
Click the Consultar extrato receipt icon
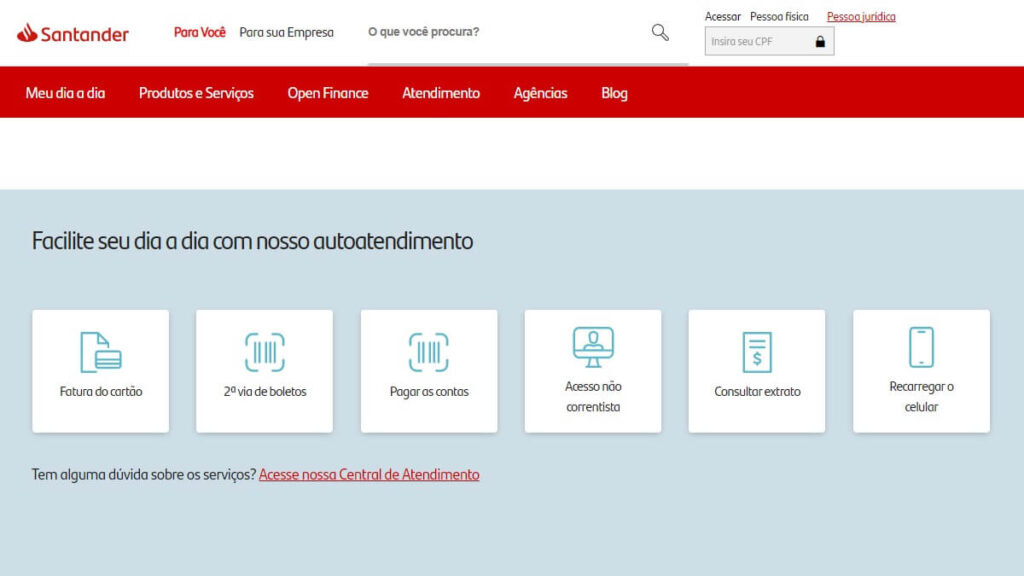click(757, 352)
